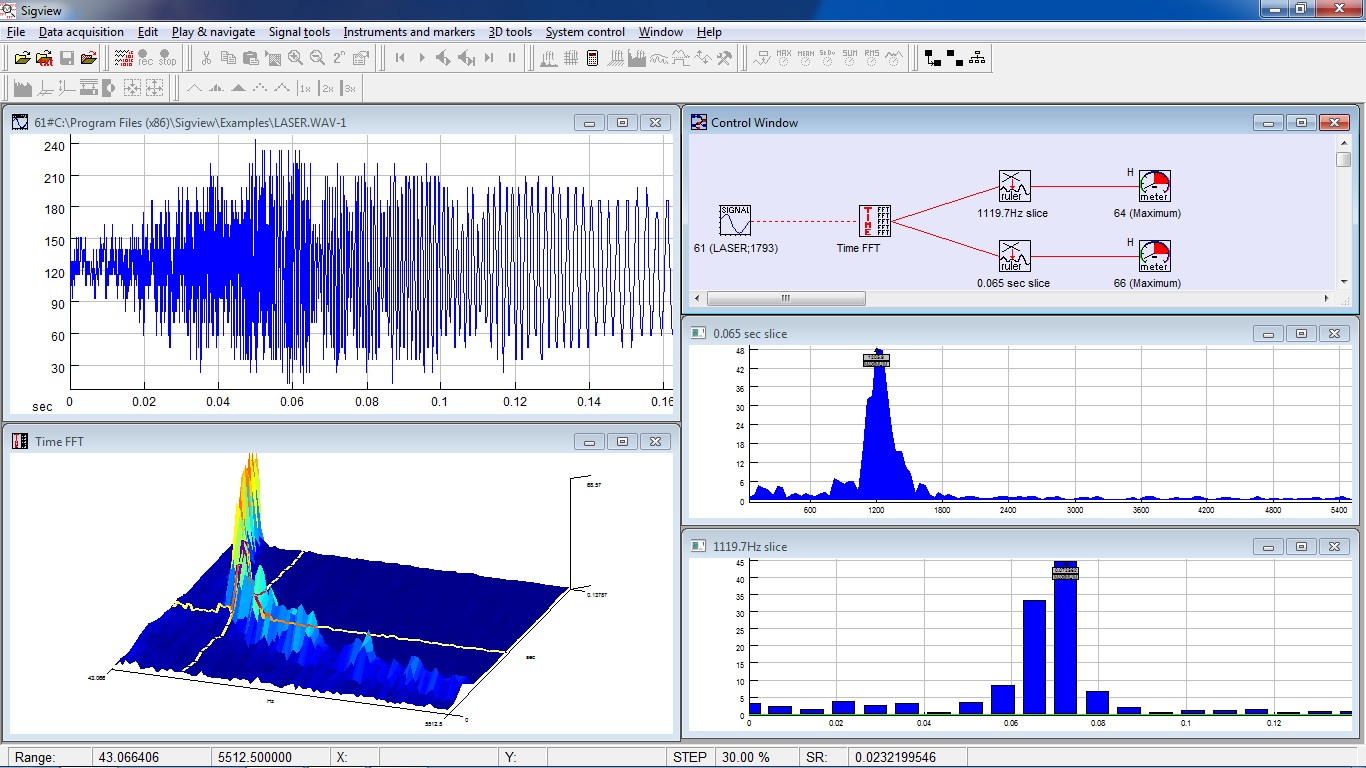The width and height of the screenshot is (1366, 768).
Task: Click the Control Window horizontal scrollbar
Action: [x=785, y=298]
